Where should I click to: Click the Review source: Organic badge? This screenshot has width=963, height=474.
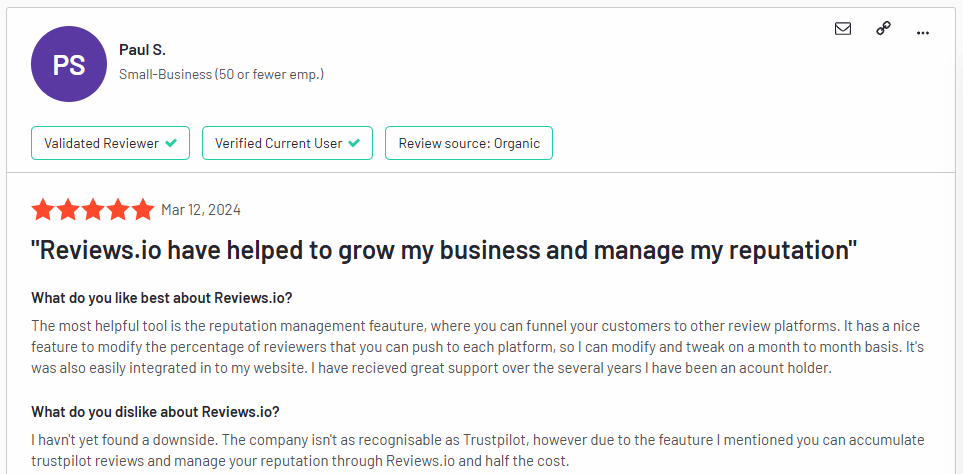(x=469, y=143)
